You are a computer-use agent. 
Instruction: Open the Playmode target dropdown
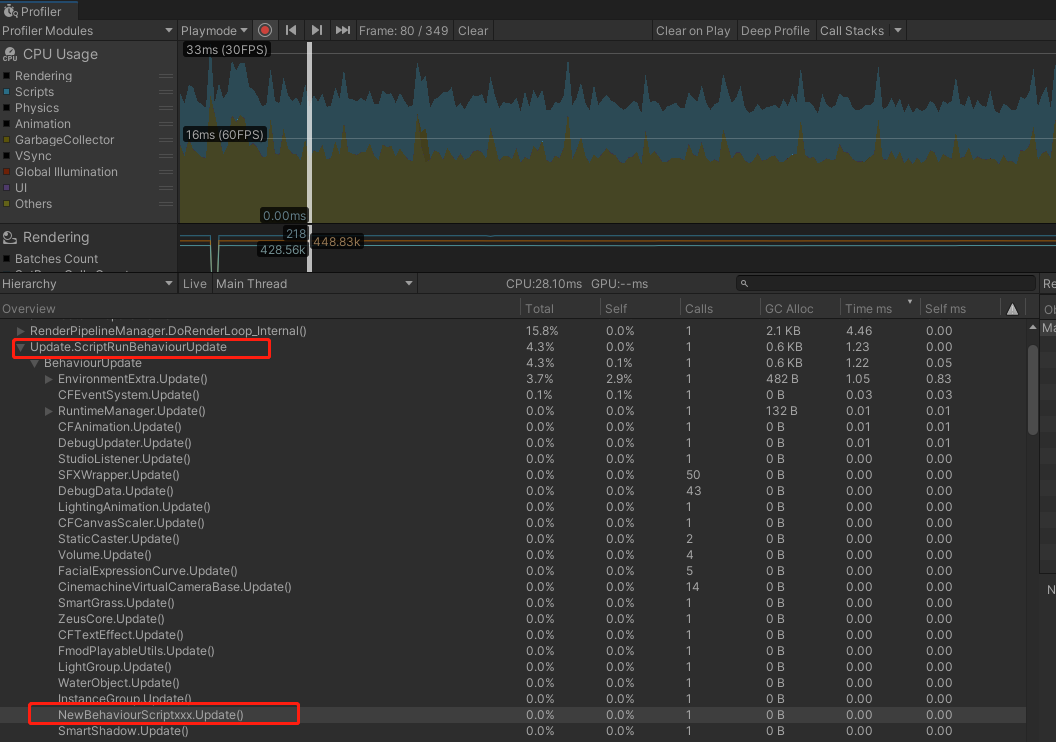[x=214, y=30]
